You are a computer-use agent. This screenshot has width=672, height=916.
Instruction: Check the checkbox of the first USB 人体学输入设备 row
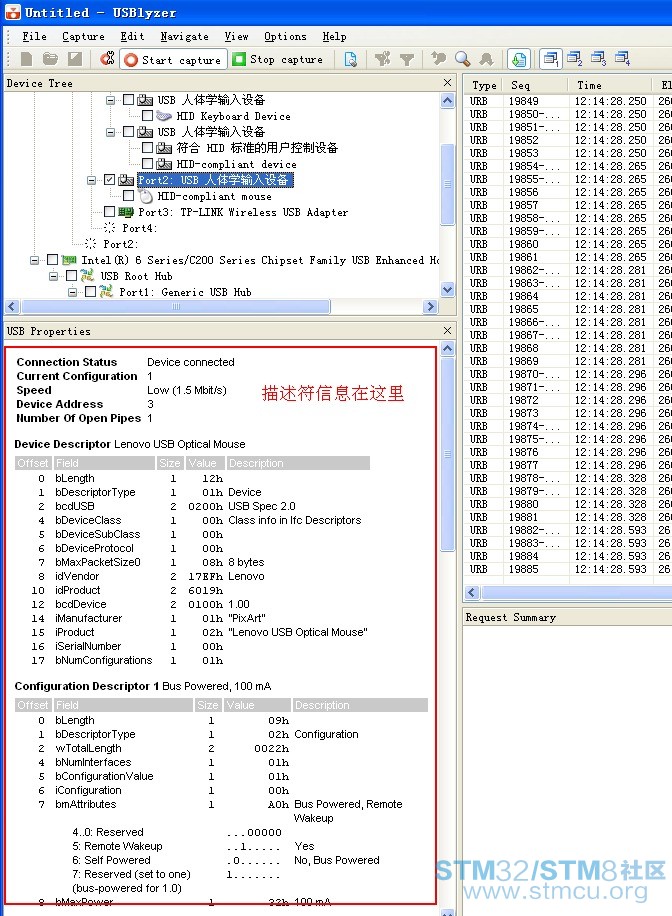click(x=129, y=100)
